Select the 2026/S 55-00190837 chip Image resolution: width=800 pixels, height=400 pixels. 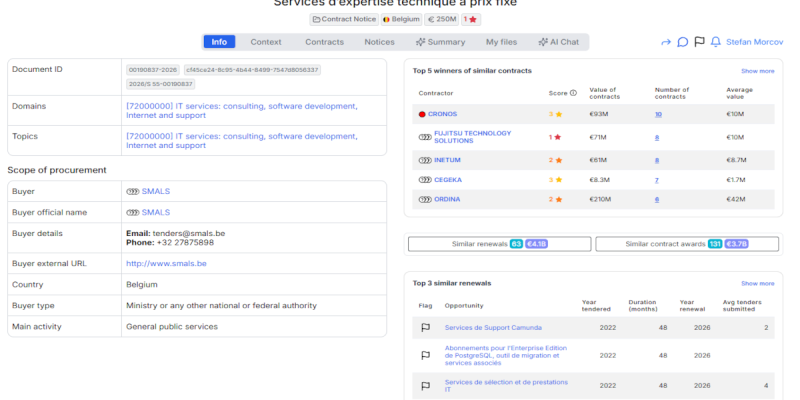[161, 84]
